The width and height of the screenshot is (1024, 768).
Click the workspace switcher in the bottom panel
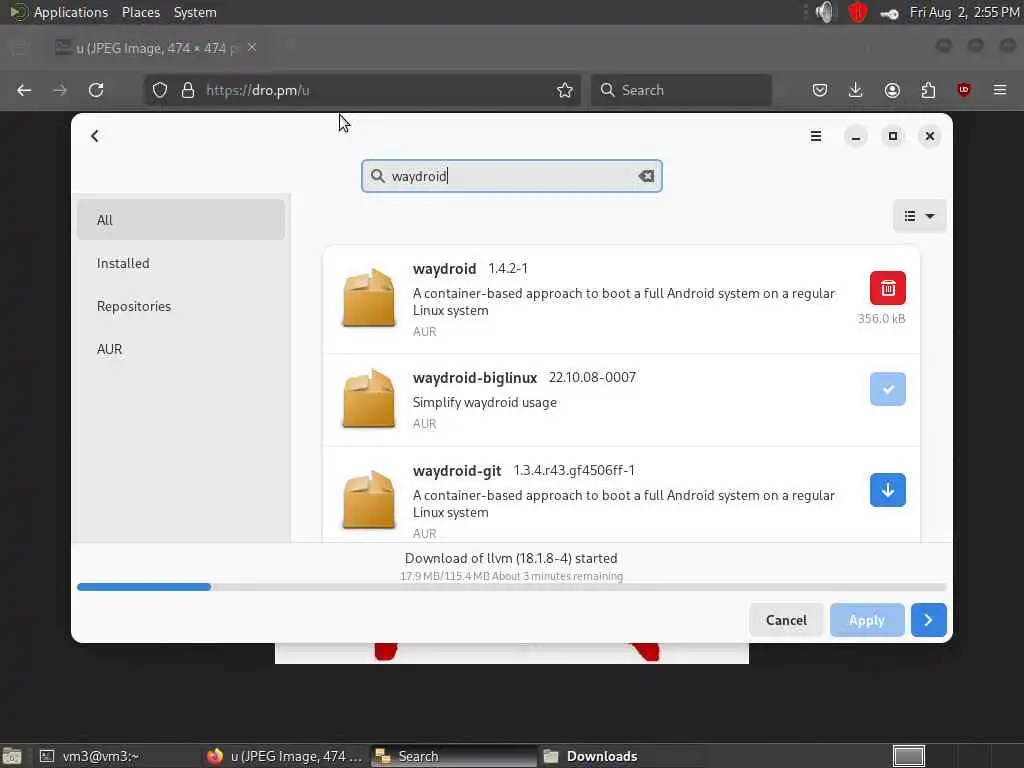pyautogui.click(x=908, y=756)
